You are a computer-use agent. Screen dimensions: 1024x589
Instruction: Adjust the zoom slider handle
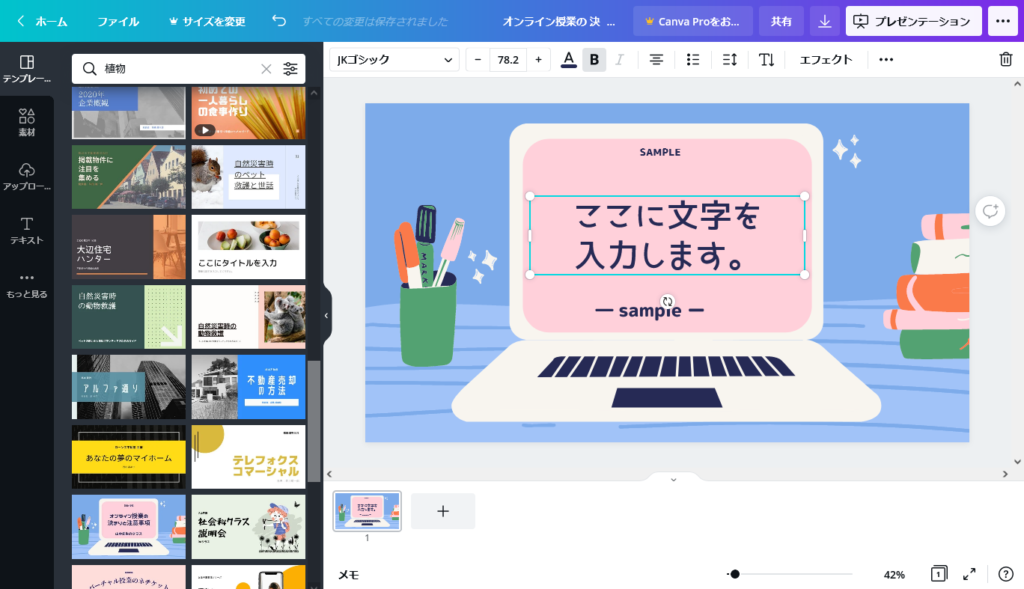pos(735,574)
